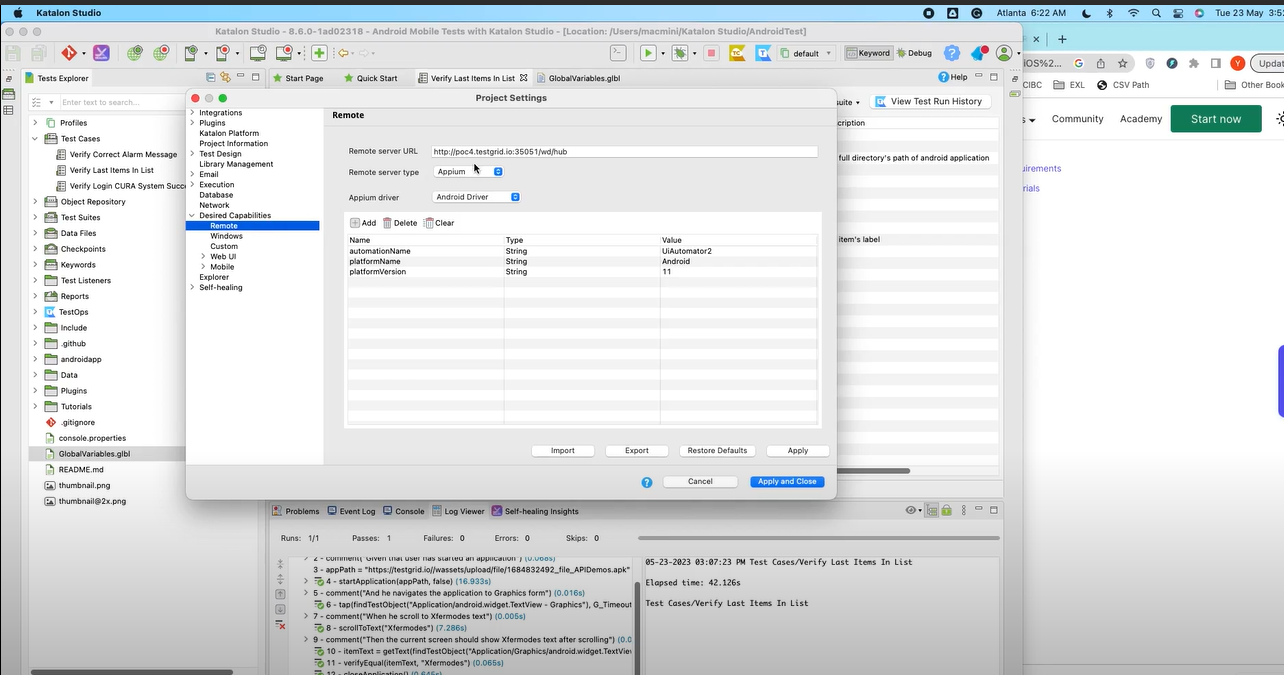Switch to the GlobalVariables.glbl tab
1284x675 pixels.
[578, 78]
